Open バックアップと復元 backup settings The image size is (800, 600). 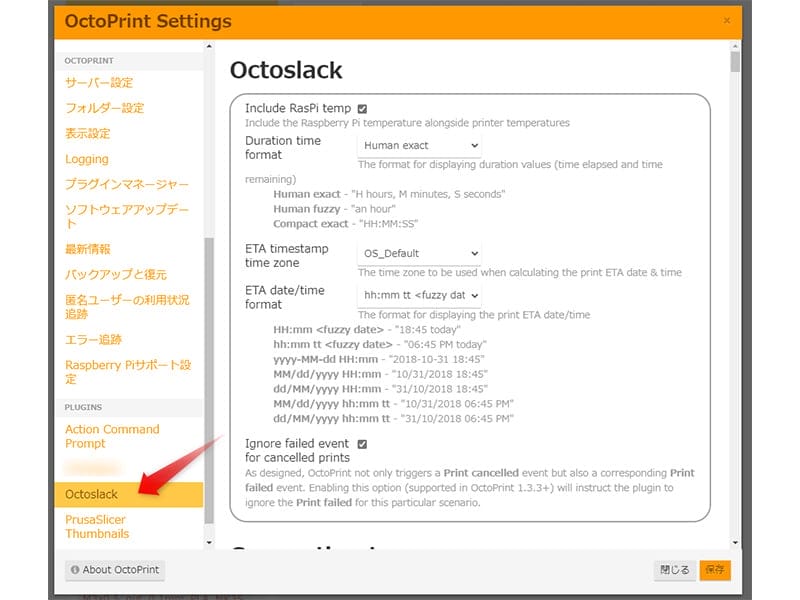coord(113,274)
